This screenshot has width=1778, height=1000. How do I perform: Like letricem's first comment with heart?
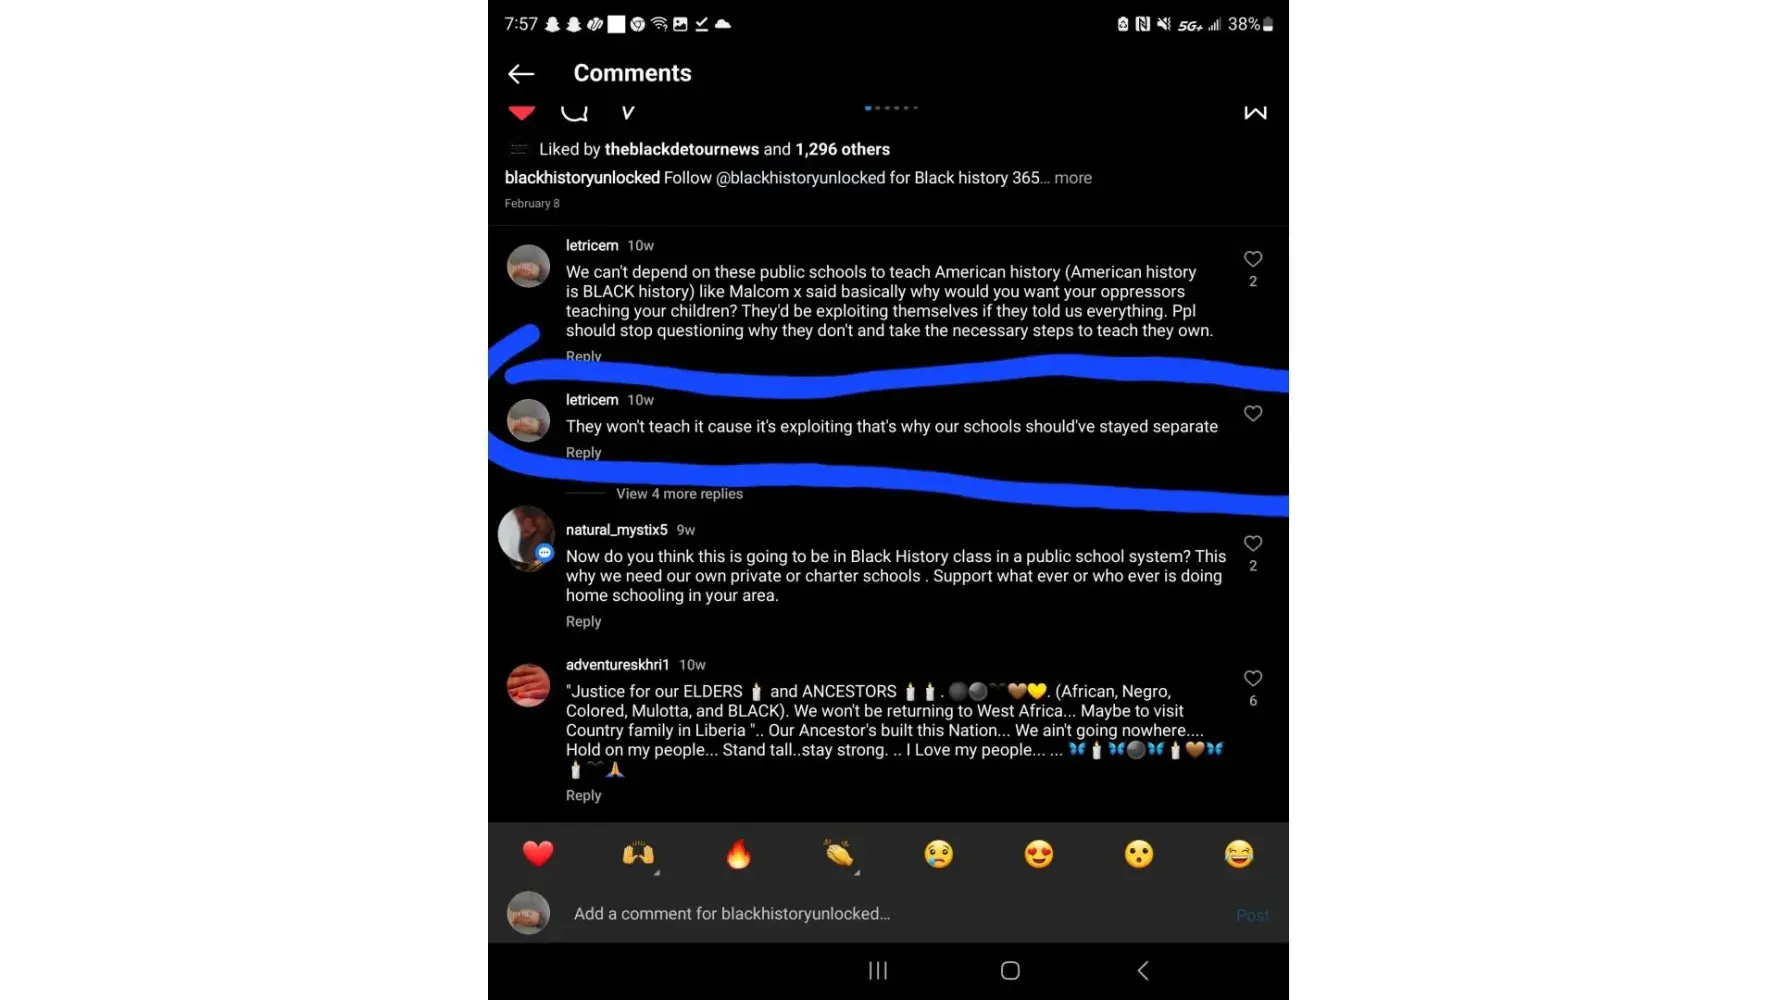point(1252,259)
